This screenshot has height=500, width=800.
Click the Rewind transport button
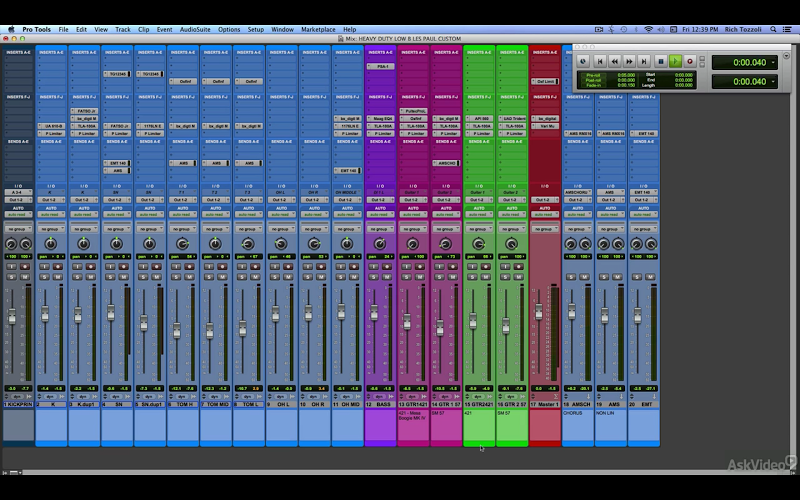(x=614, y=61)
